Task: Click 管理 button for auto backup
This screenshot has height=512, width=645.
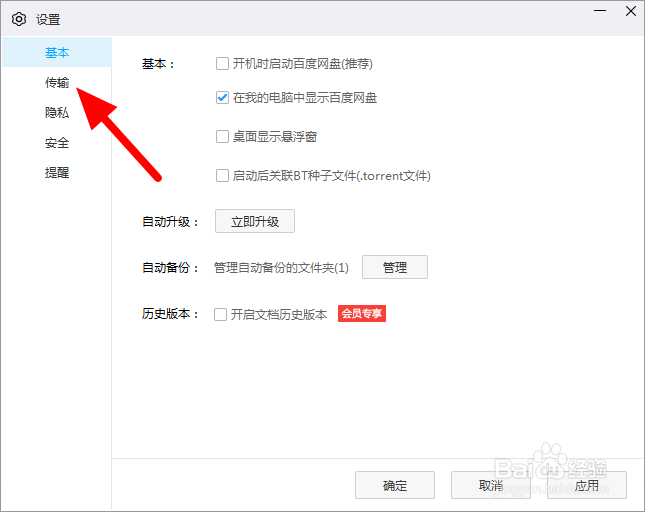Action: tap(395, 267)
